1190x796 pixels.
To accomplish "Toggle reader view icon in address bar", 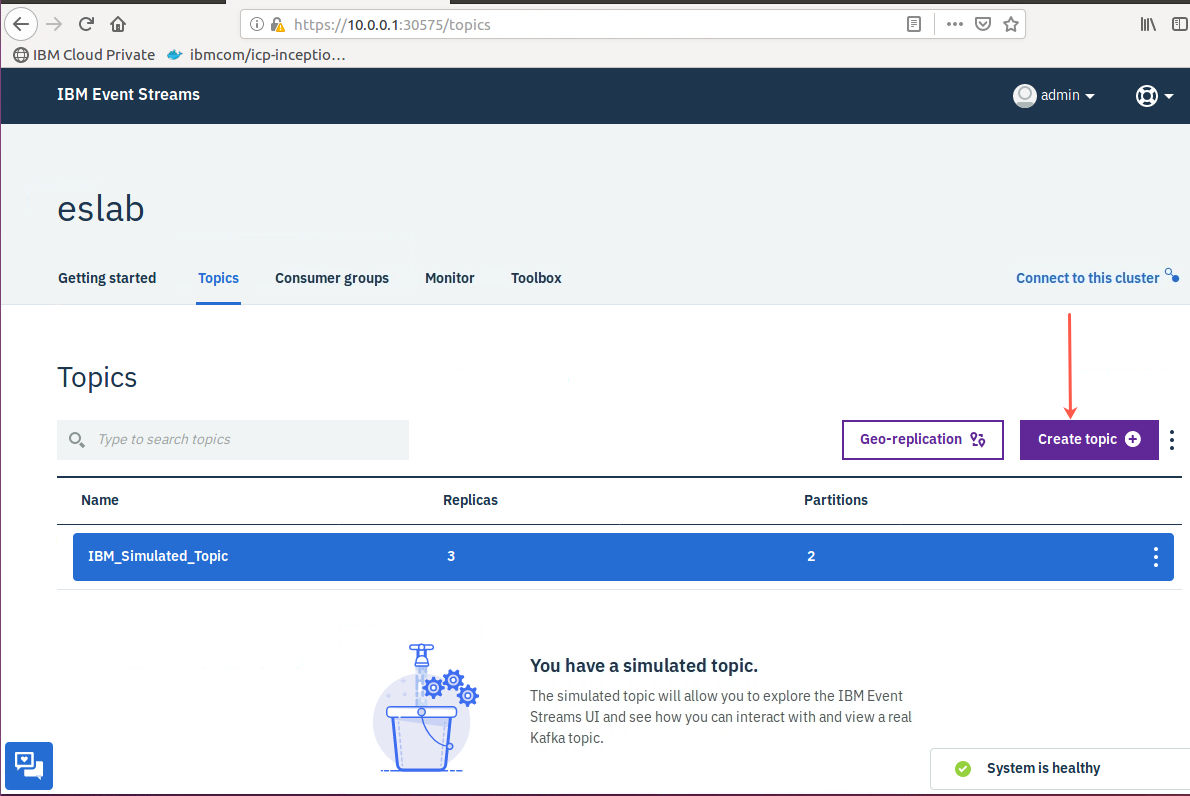I will (x=914, y=24).
